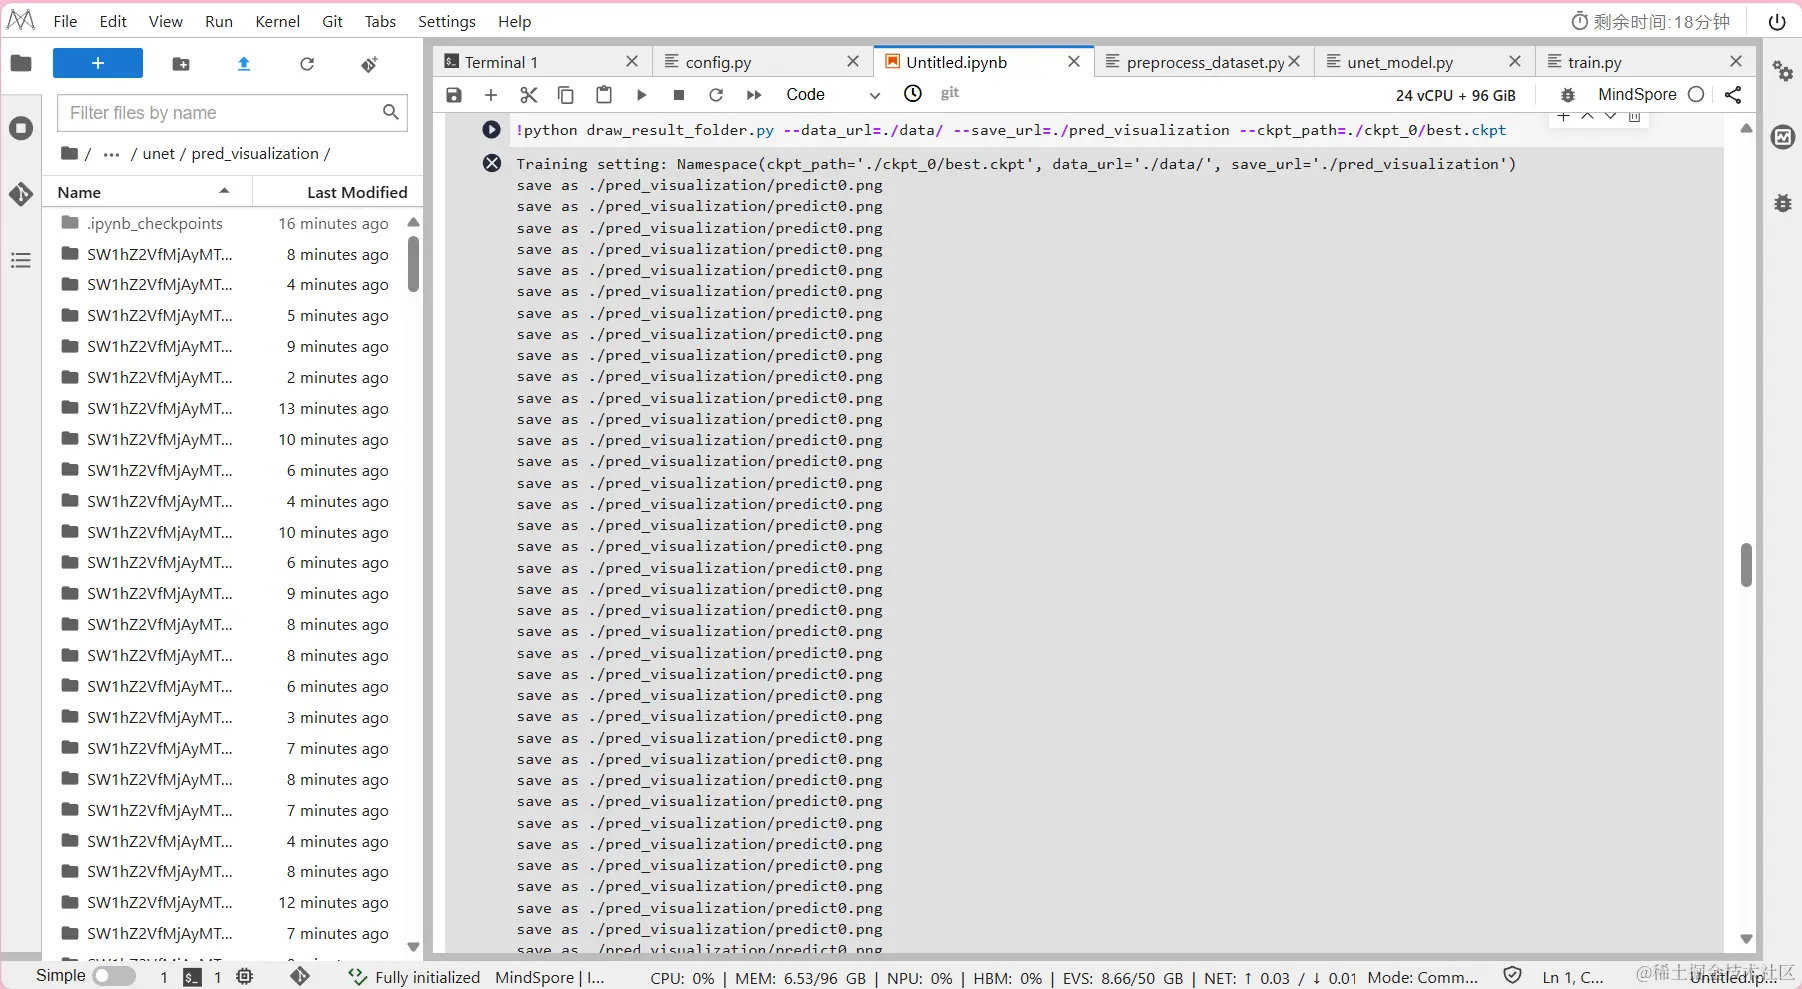Click the notebook scroll down arrow

(x=1746, y=939)
